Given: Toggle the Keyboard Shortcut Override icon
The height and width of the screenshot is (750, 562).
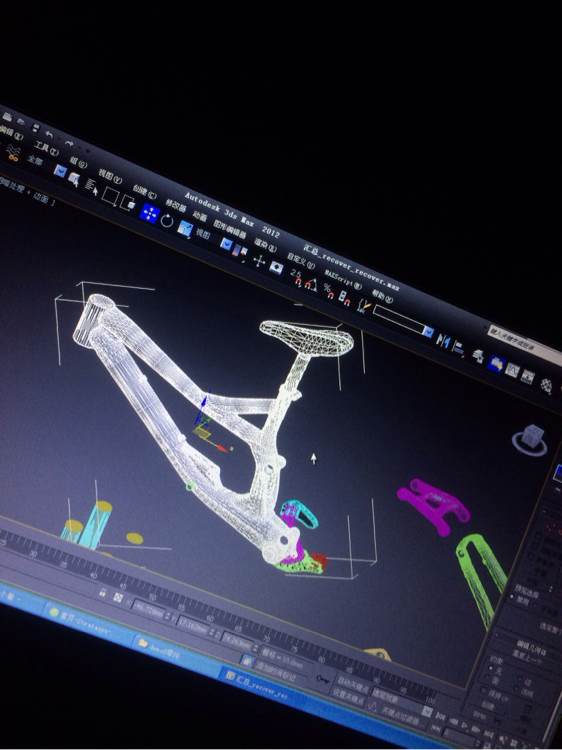Looking at the screenshot, I should click(276, 267).
